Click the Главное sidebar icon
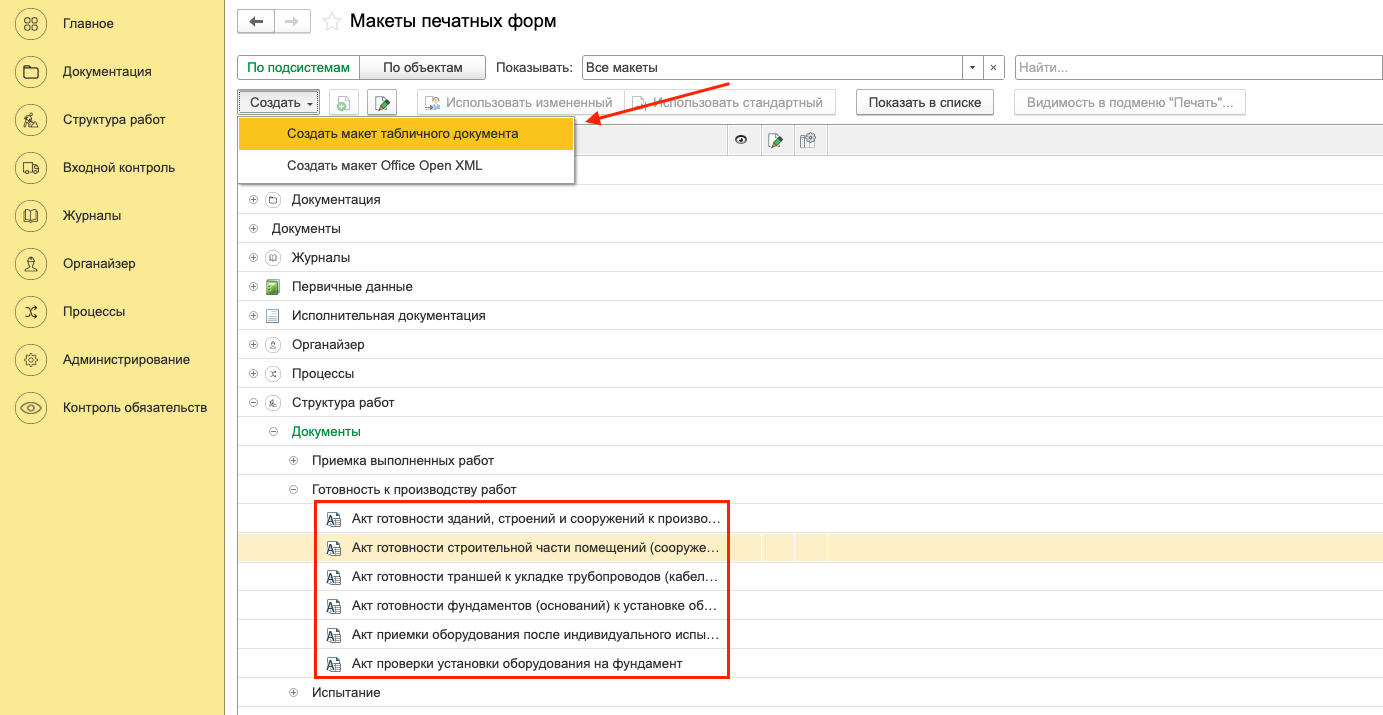The width and height of the screenshot is (1383, 715). tap(31, 23)
